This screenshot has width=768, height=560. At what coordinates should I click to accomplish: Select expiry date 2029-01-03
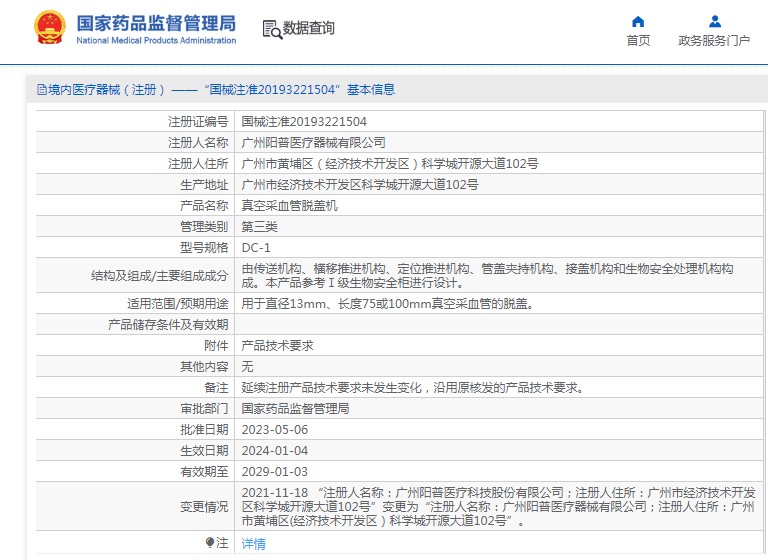pos(275,472)
